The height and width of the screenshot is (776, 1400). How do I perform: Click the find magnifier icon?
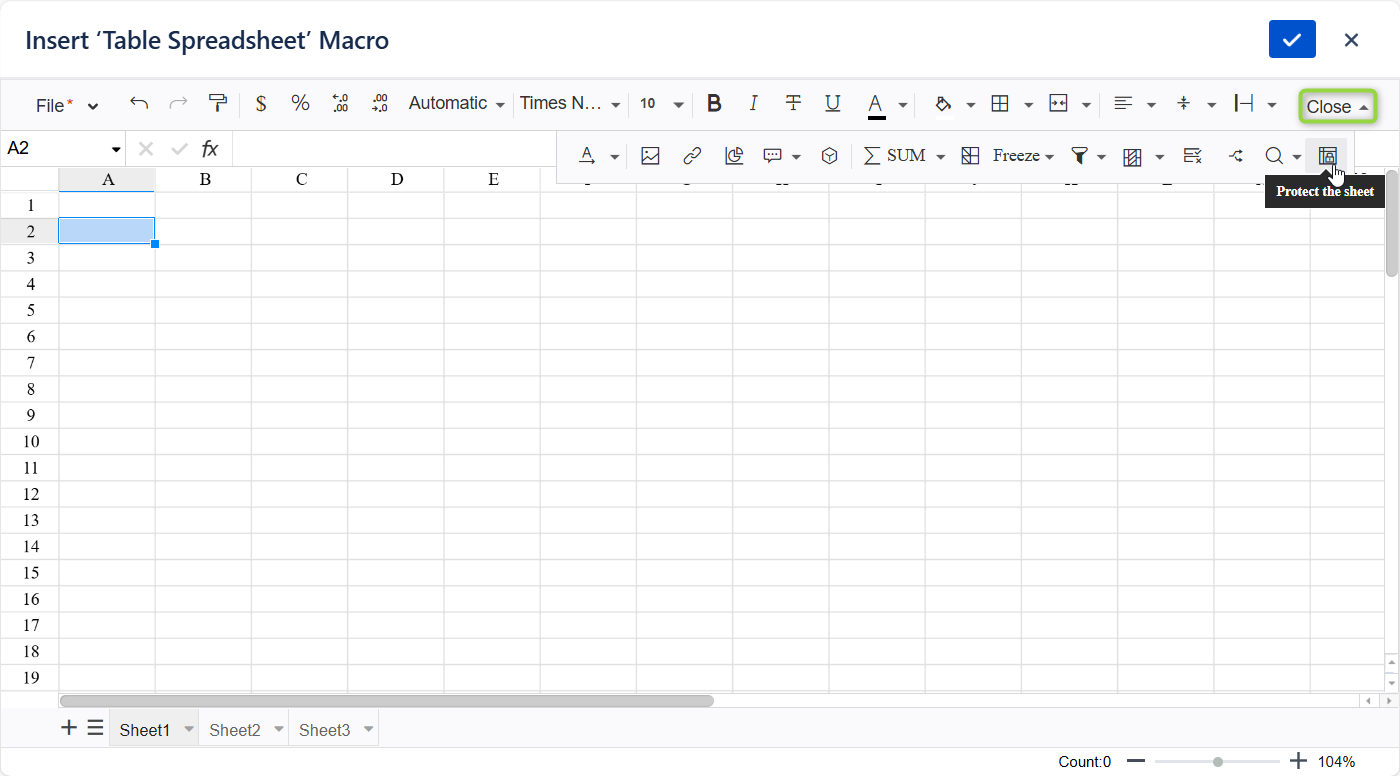point(1274,156)
